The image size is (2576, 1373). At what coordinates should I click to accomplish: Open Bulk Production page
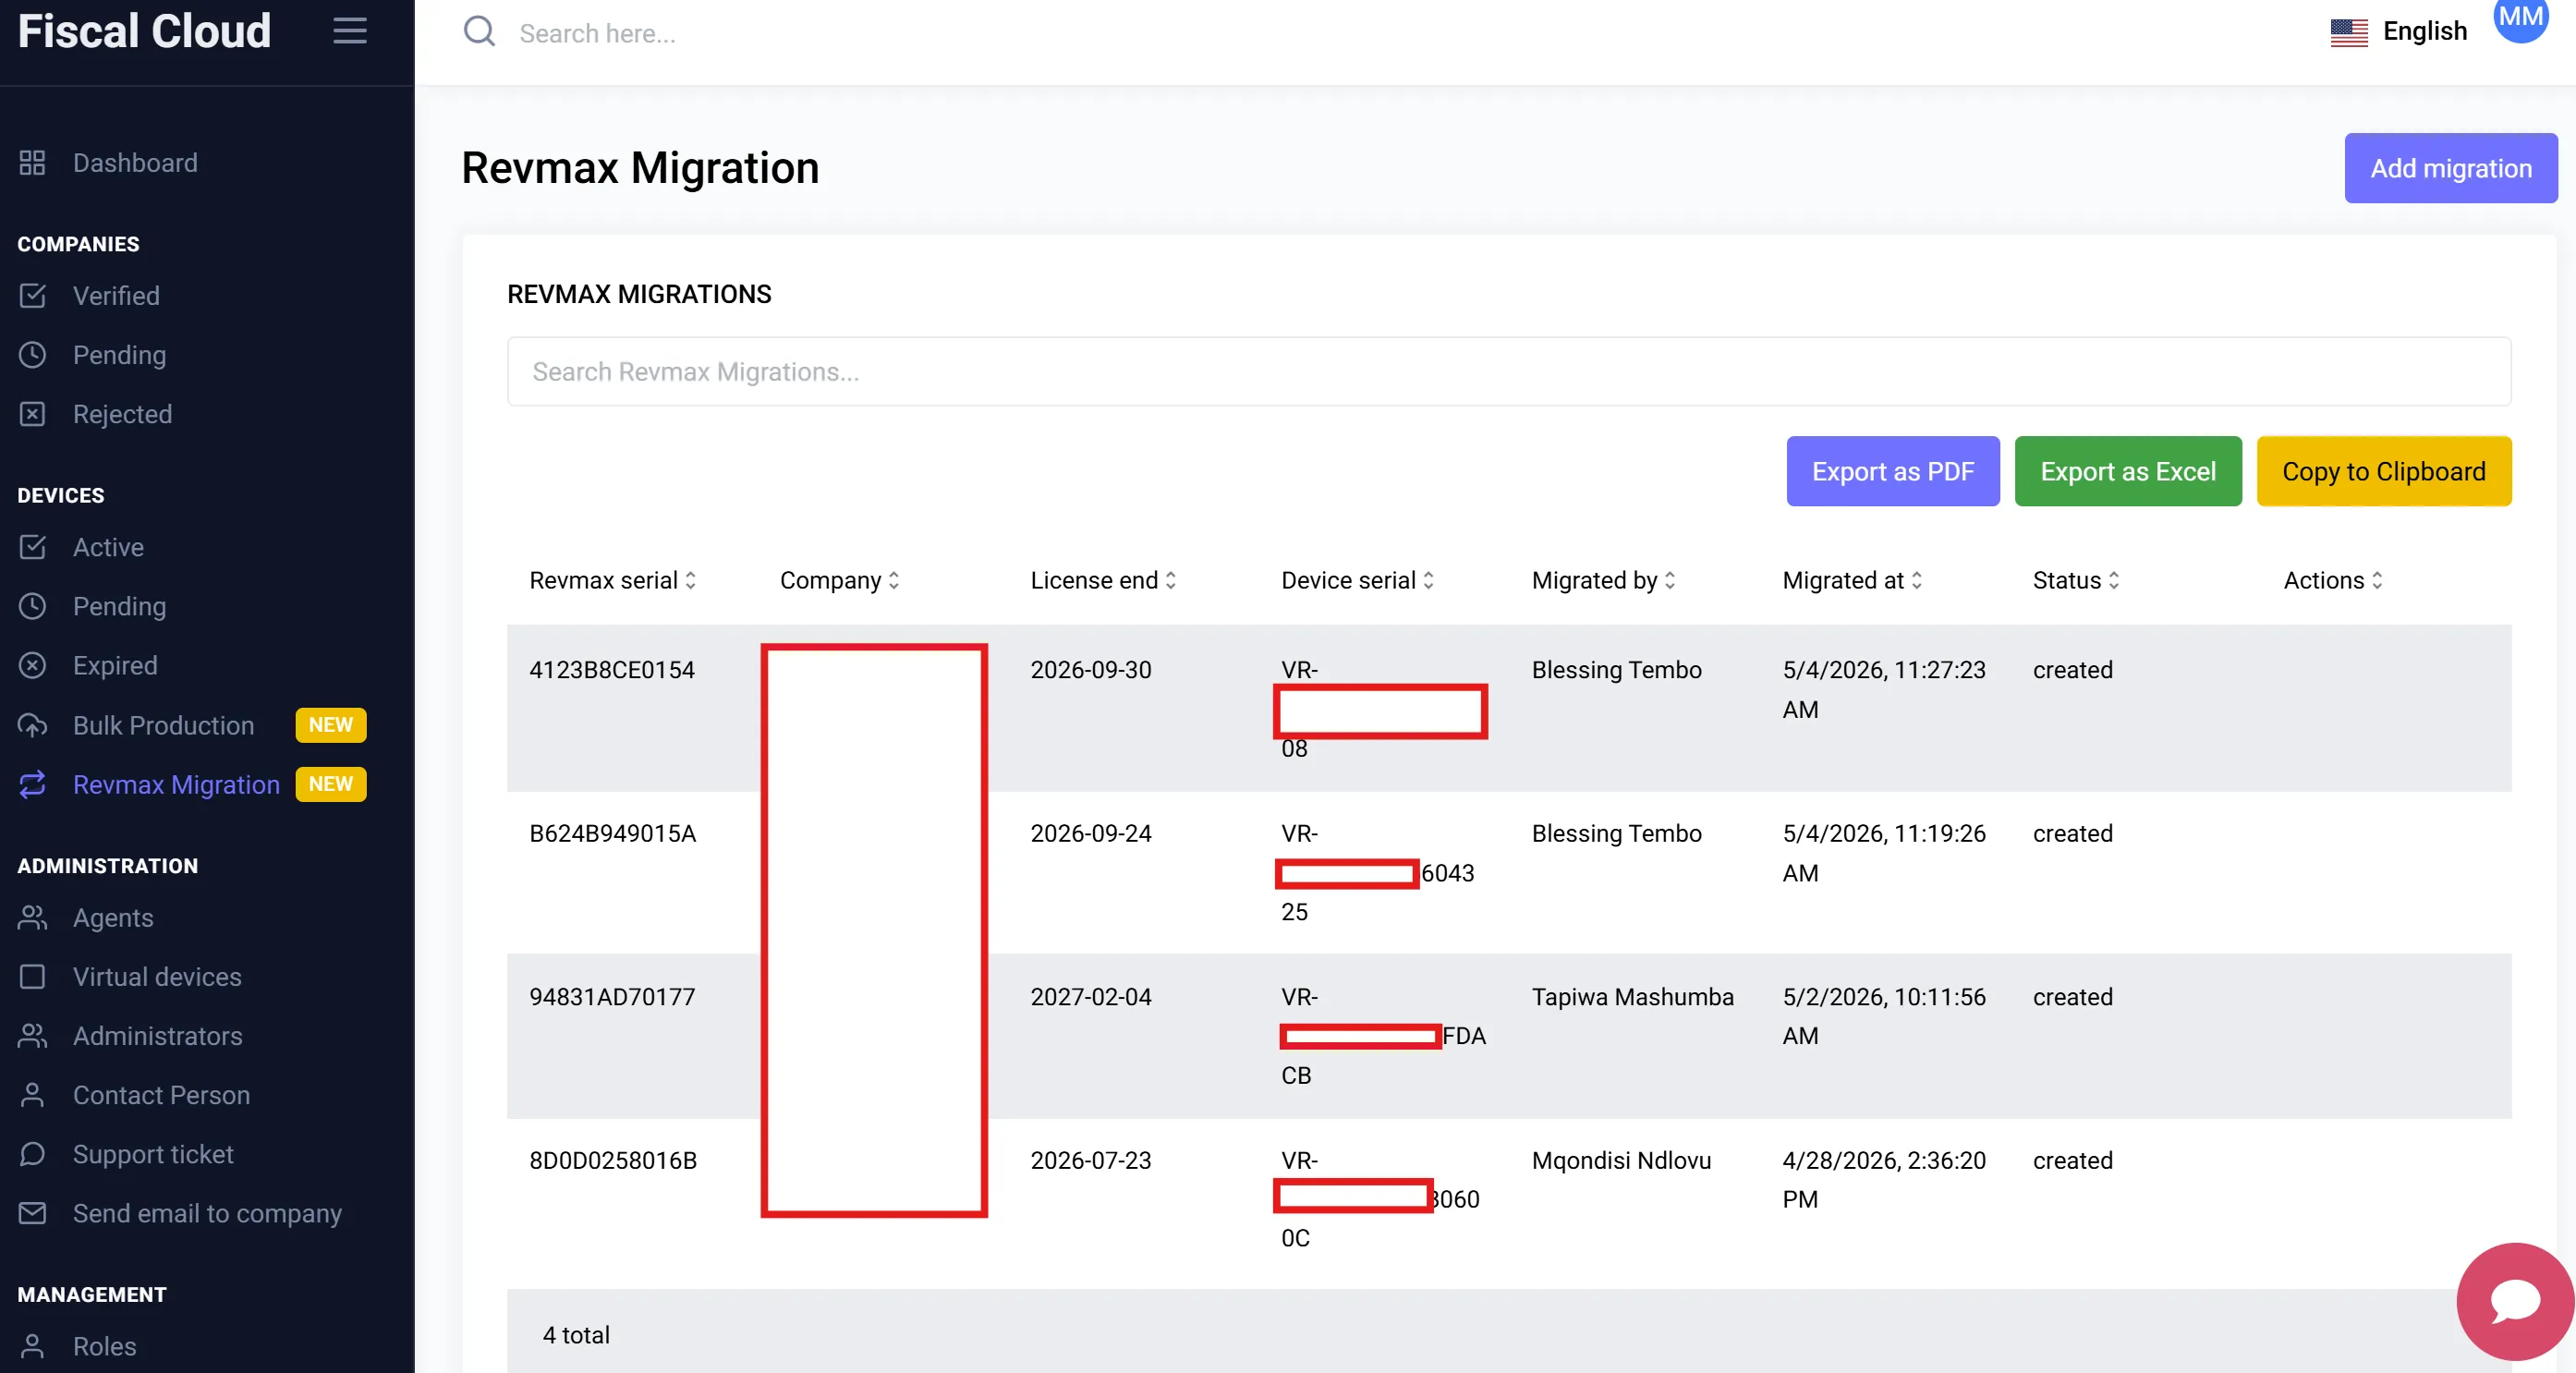pyautogui.click(x=163, y=724)
